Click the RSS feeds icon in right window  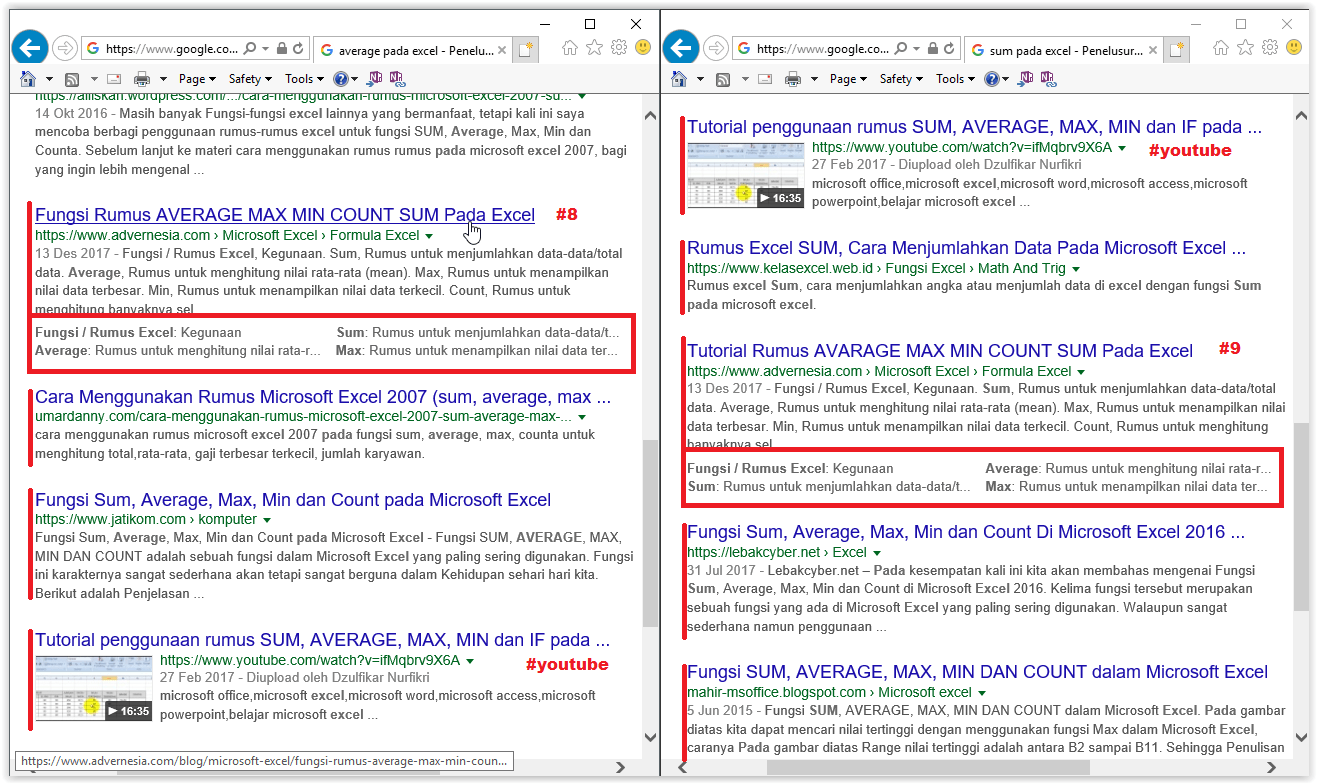tap(723, 79)
